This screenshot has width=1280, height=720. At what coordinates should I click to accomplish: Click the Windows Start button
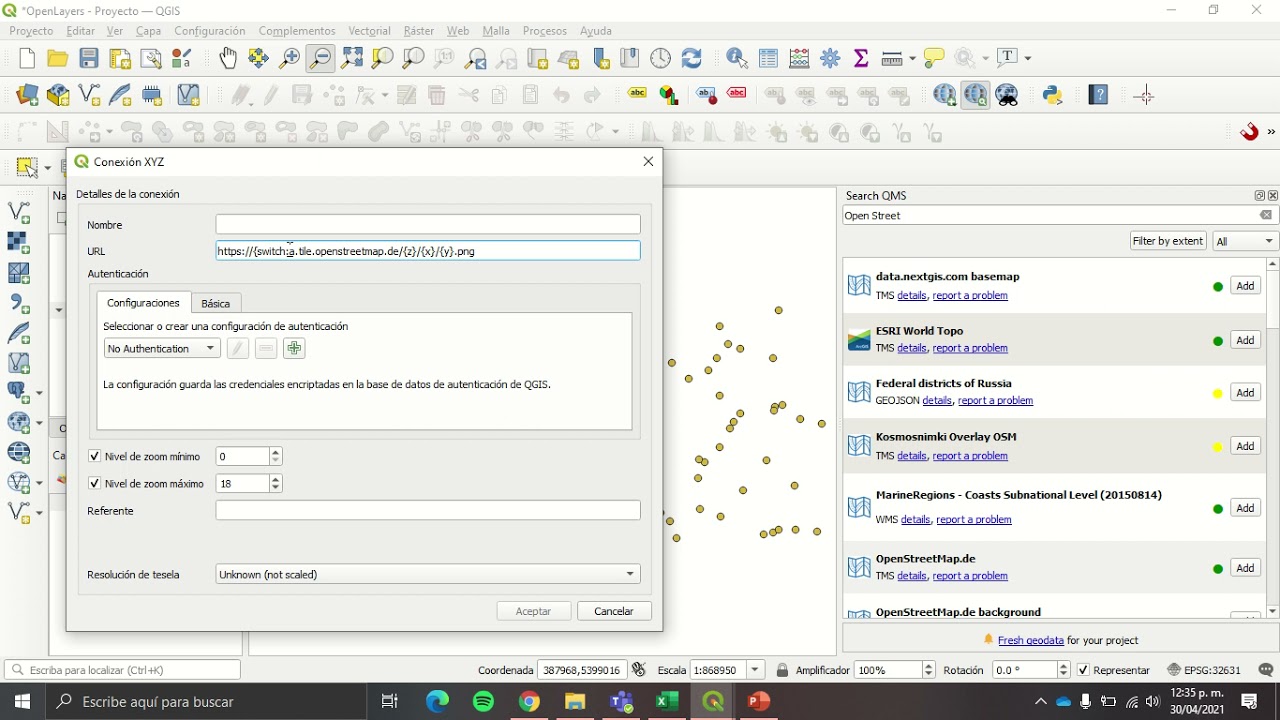(22, 701)
